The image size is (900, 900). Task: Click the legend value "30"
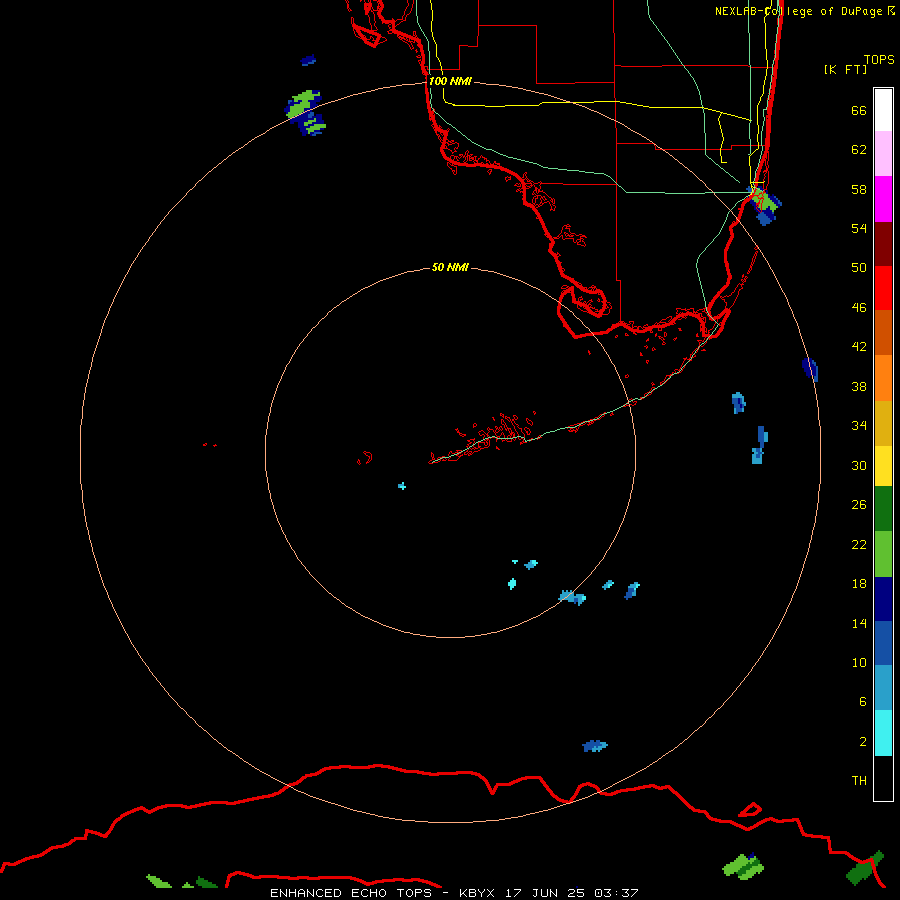[x=859, y=465]
